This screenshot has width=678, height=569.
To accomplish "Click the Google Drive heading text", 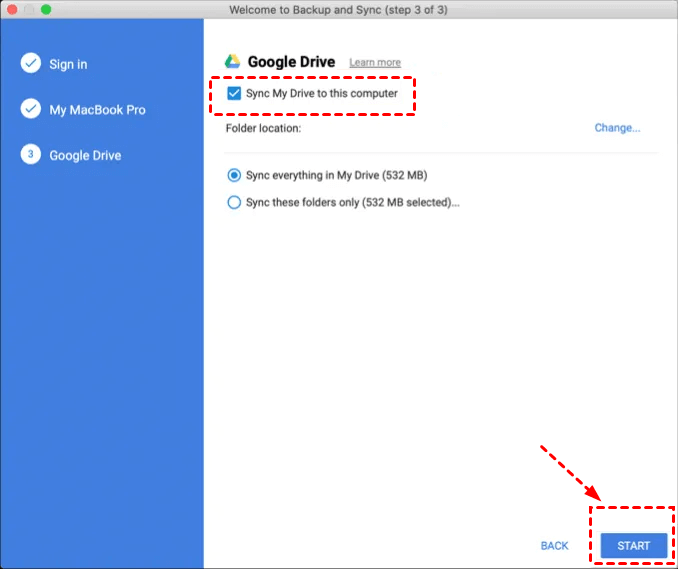I will tap(292, 62).
